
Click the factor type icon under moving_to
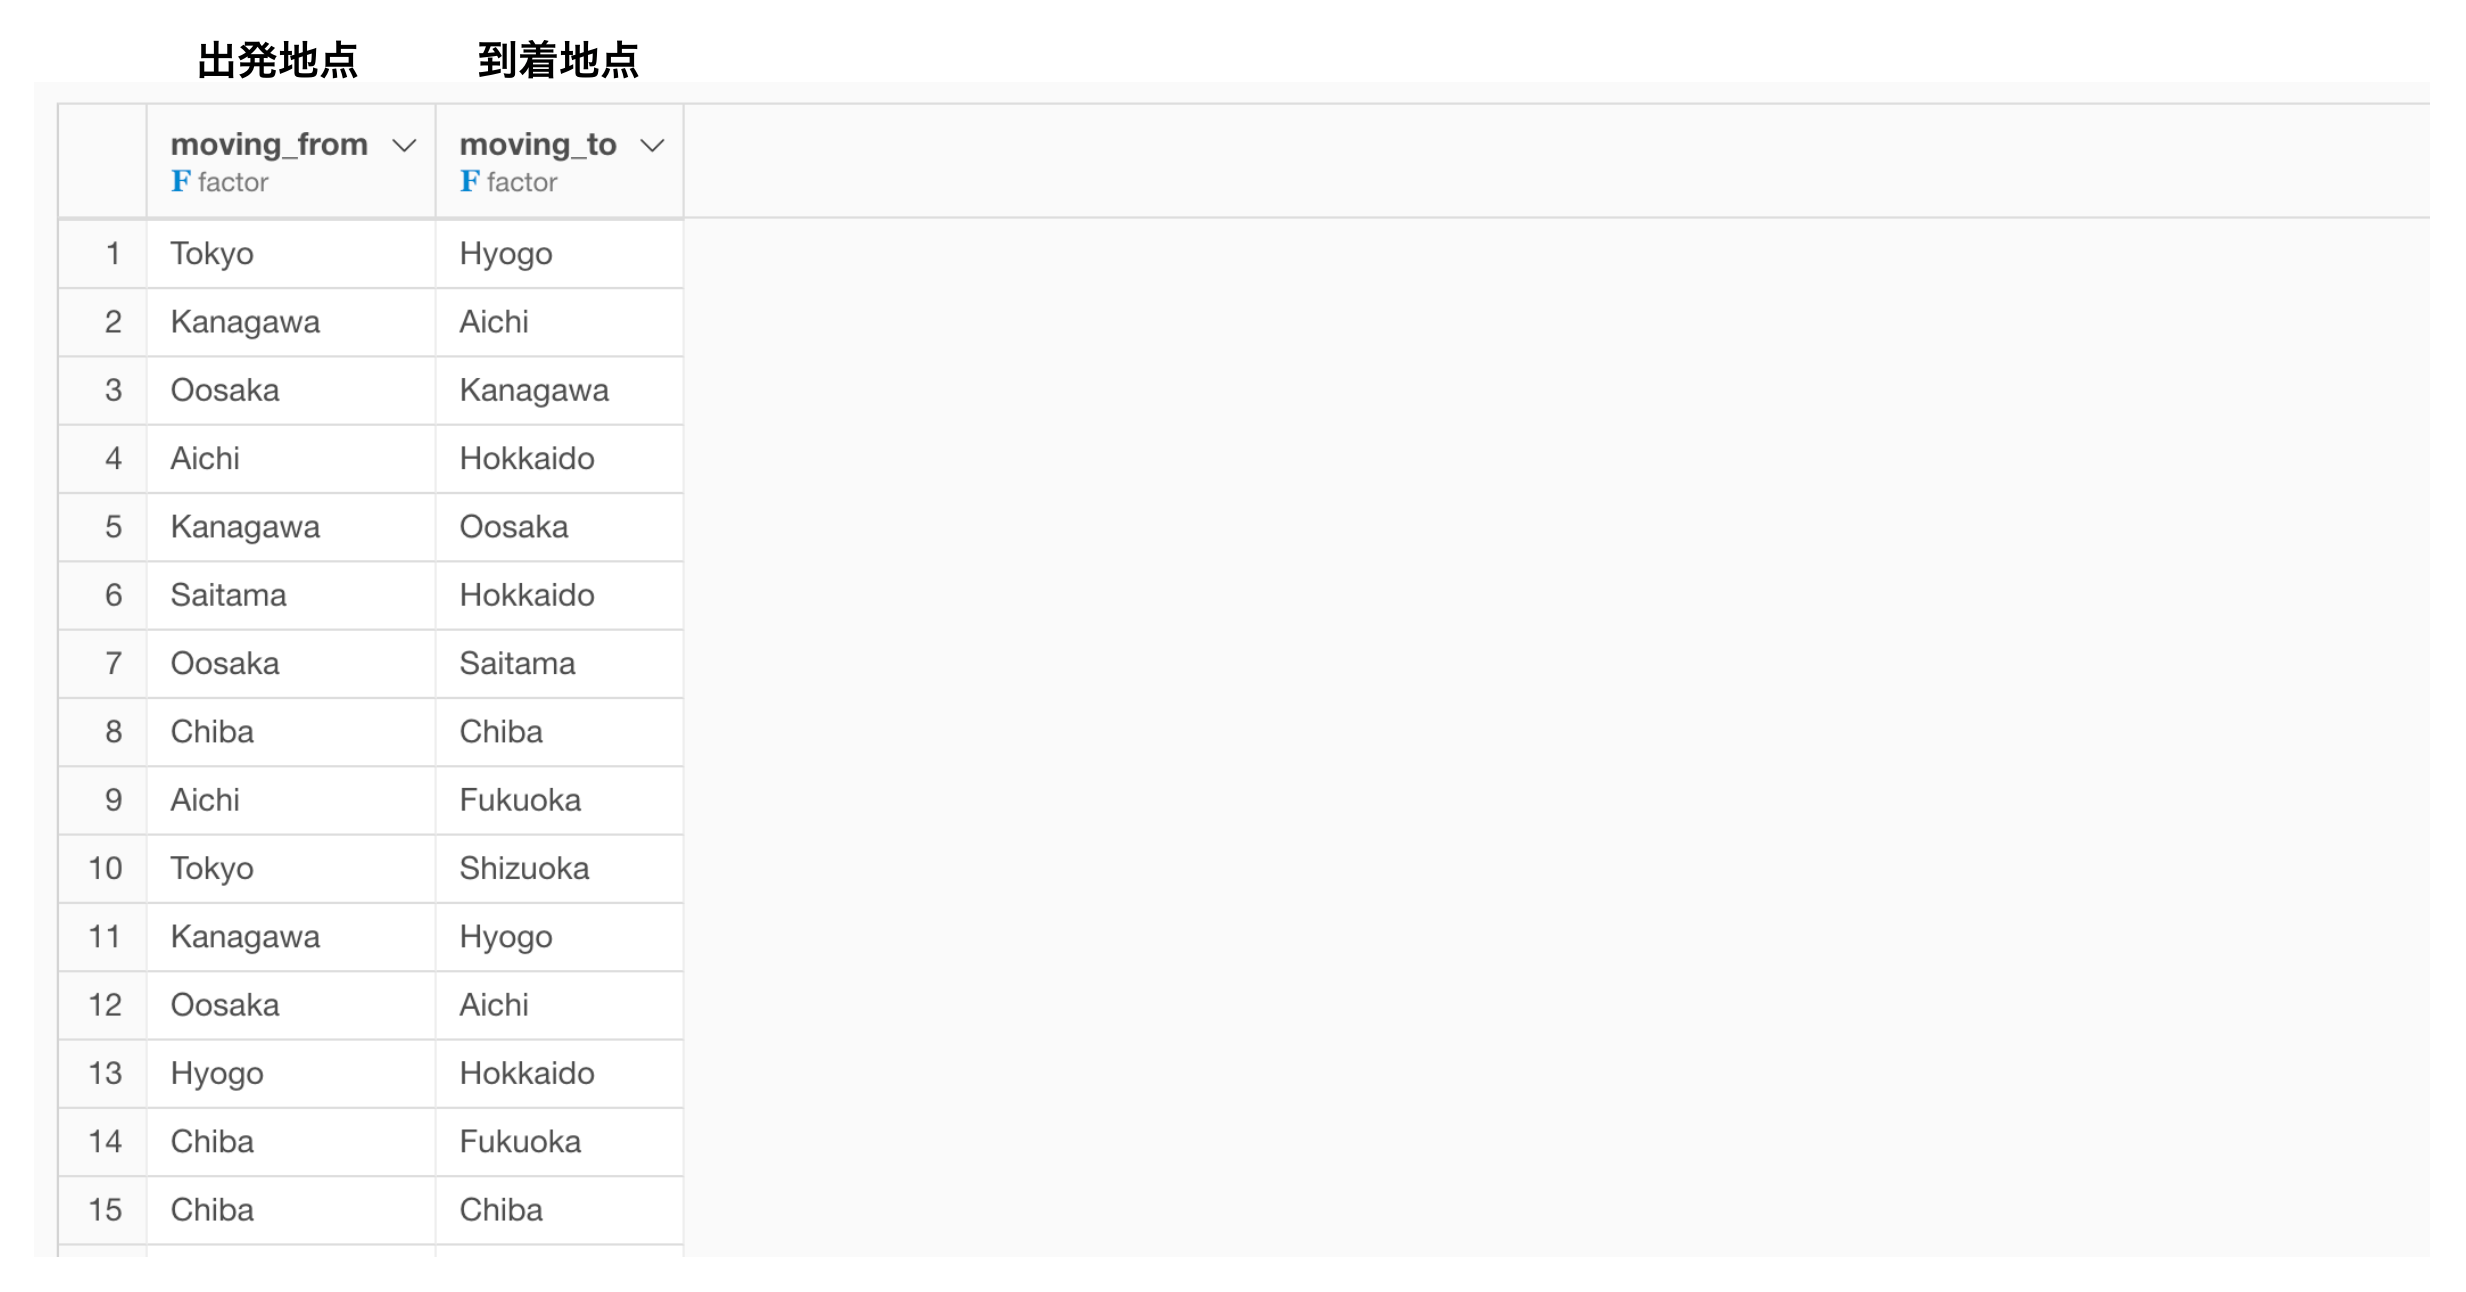[469, 181]
